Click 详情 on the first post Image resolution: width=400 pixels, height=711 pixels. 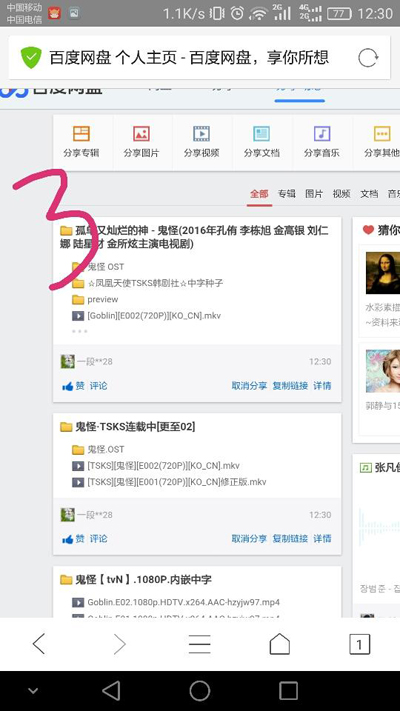[322, 386]
